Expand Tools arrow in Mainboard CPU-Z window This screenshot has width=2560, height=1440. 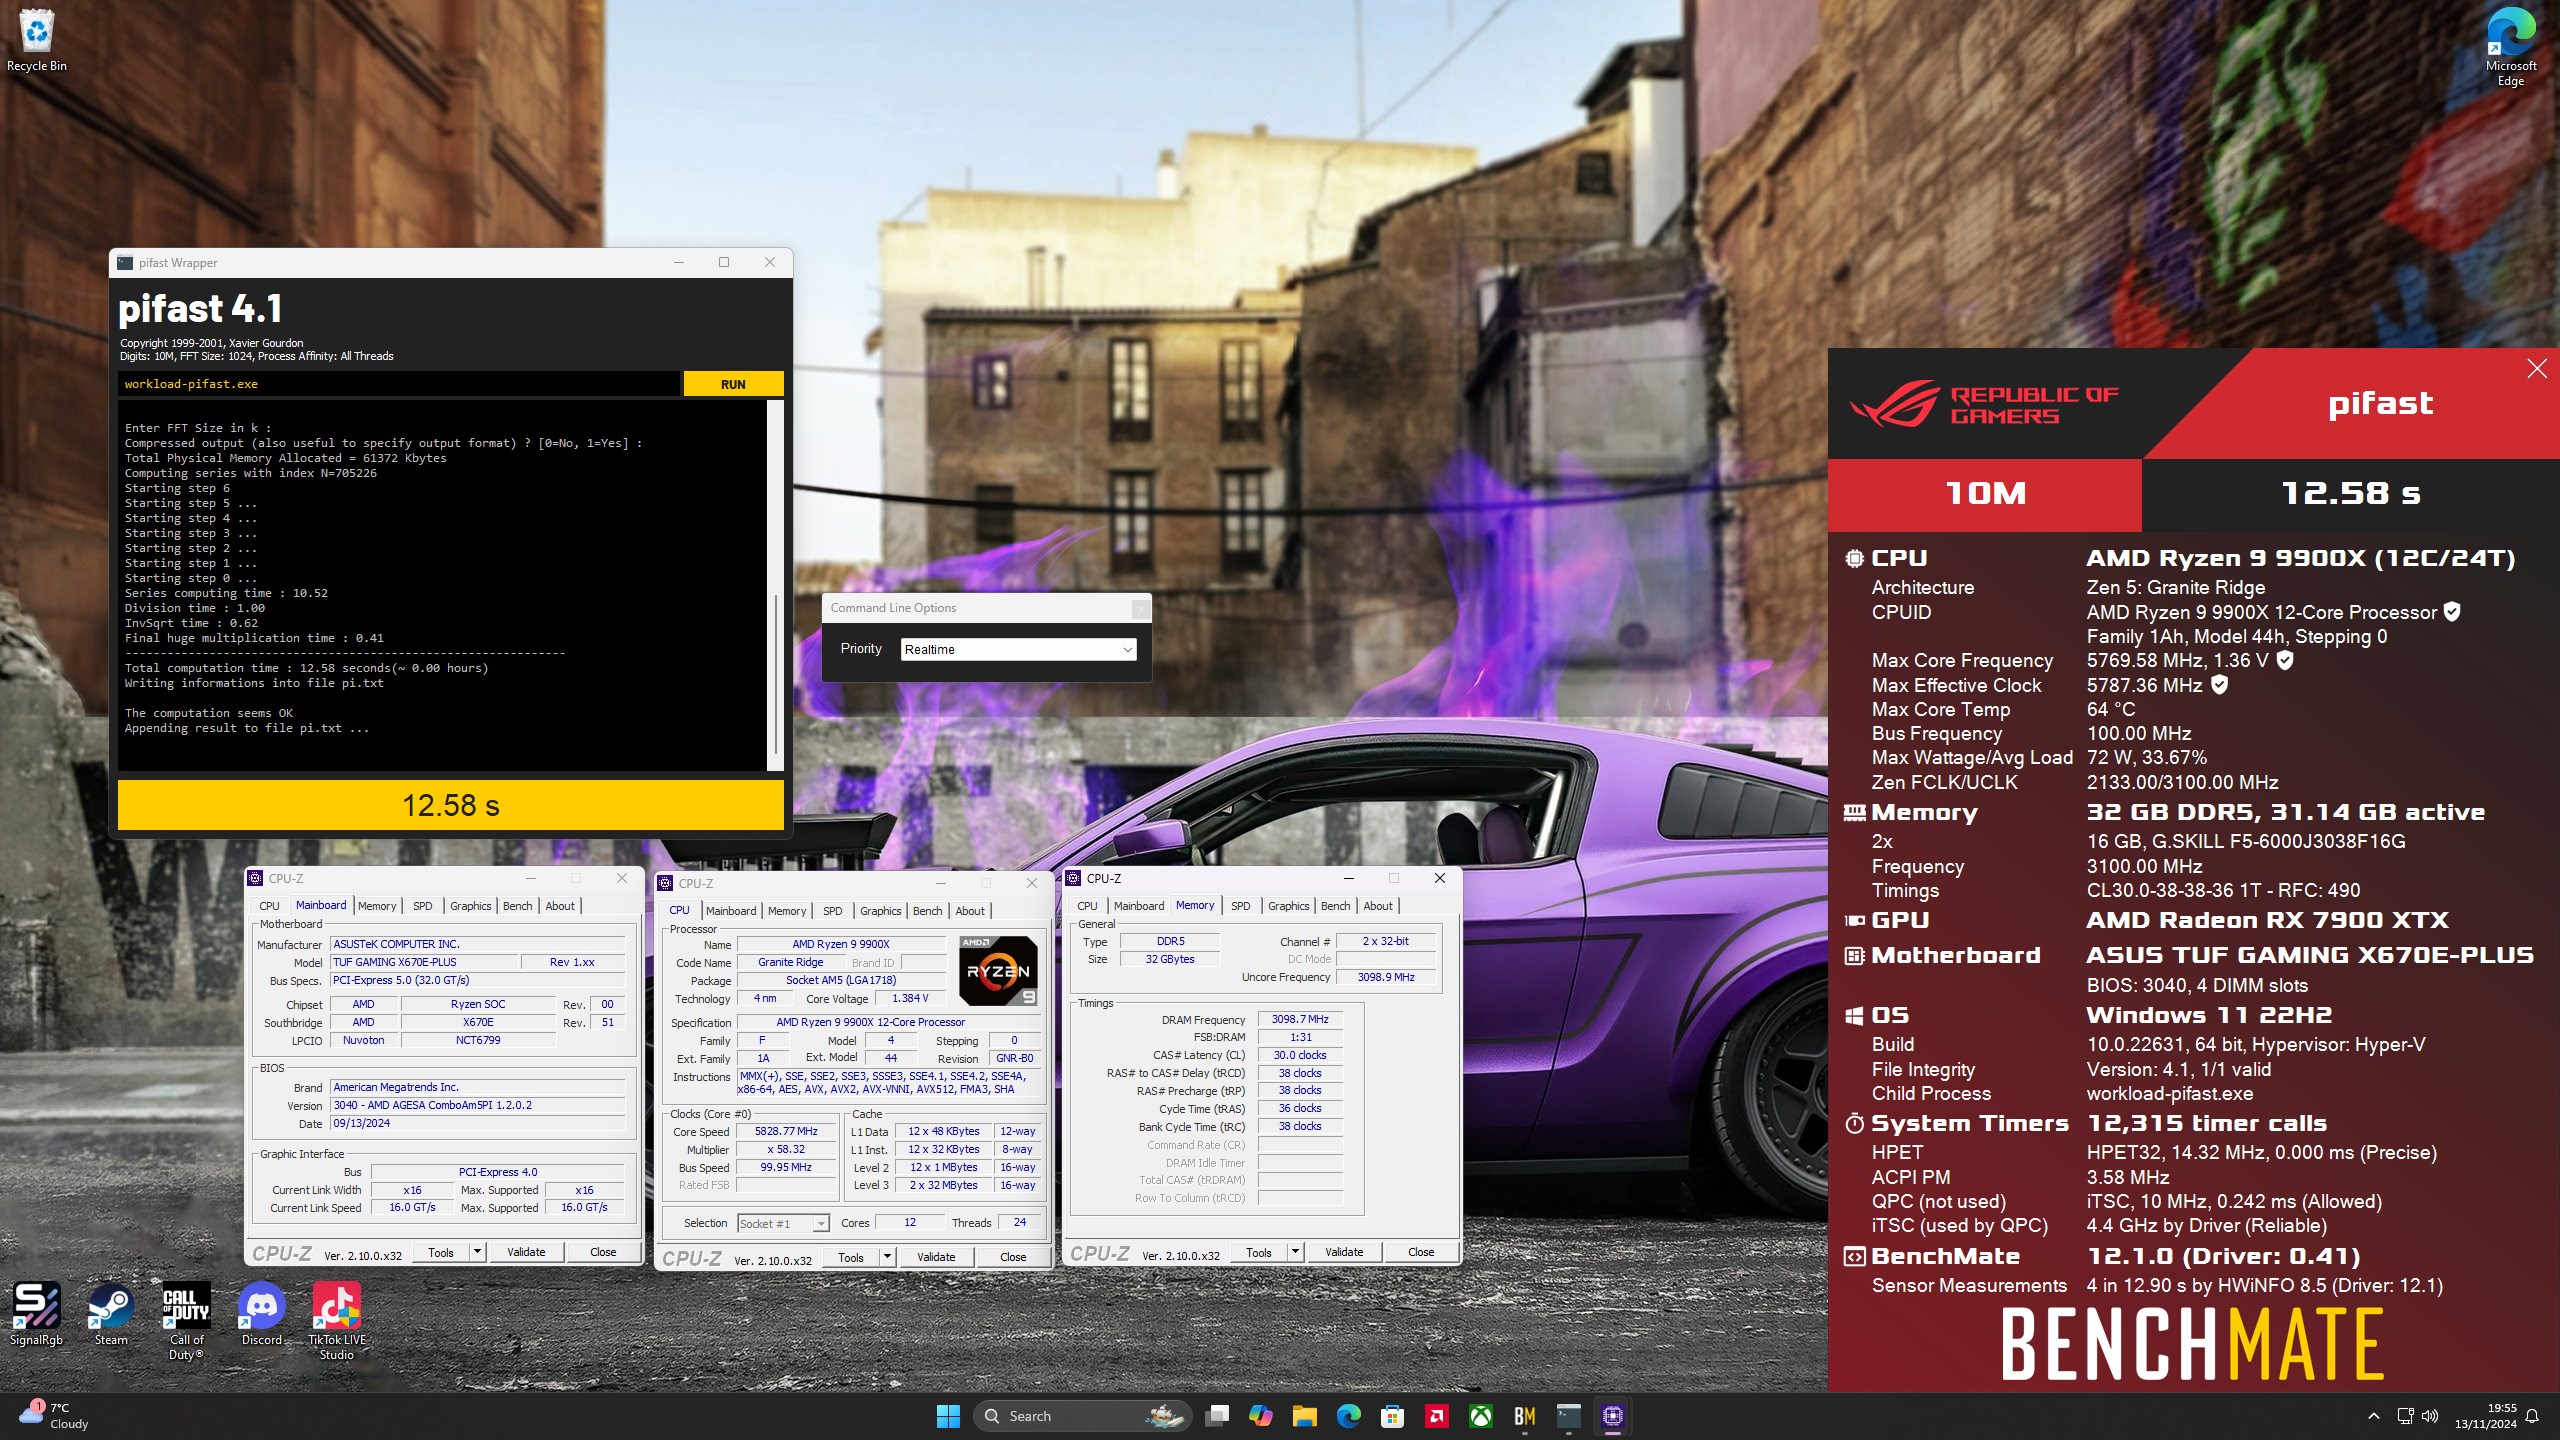(477, 1252)
